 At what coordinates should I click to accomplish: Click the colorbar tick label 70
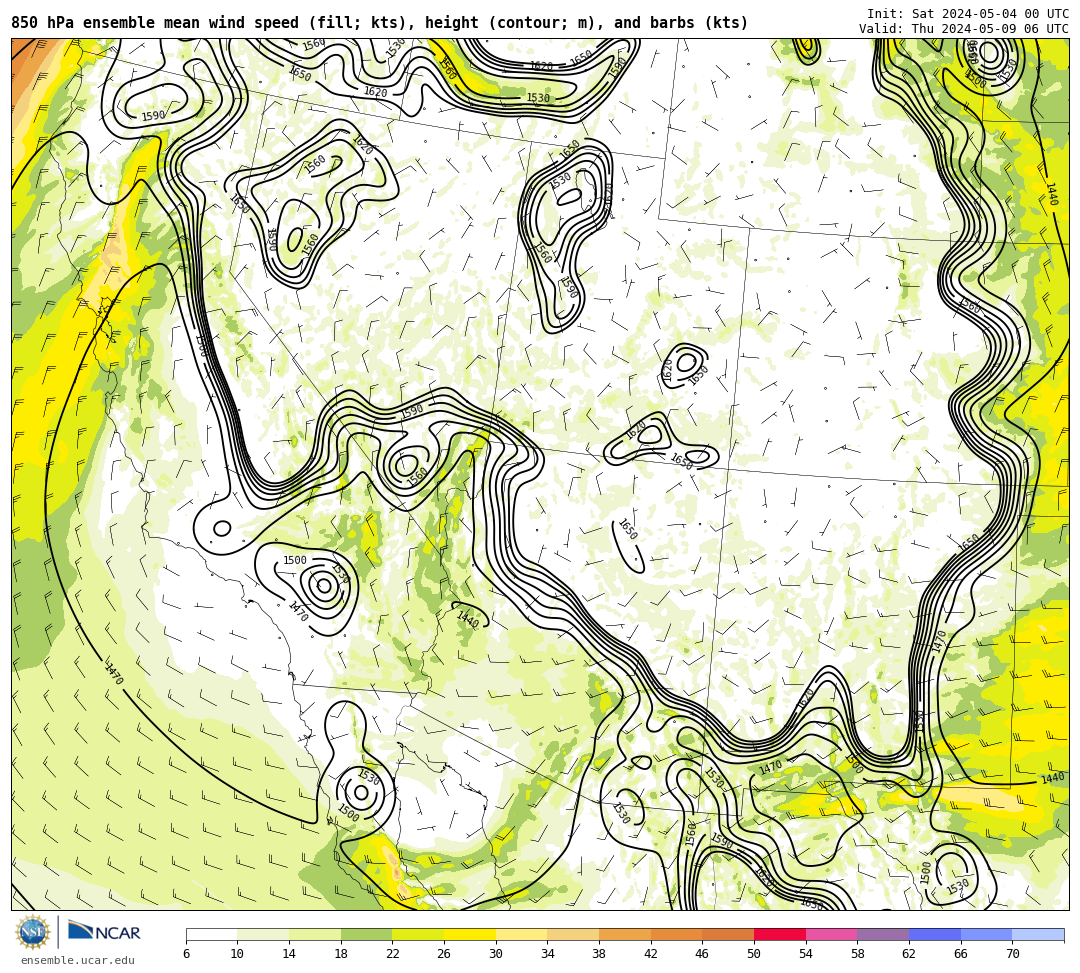point(1012,954)
